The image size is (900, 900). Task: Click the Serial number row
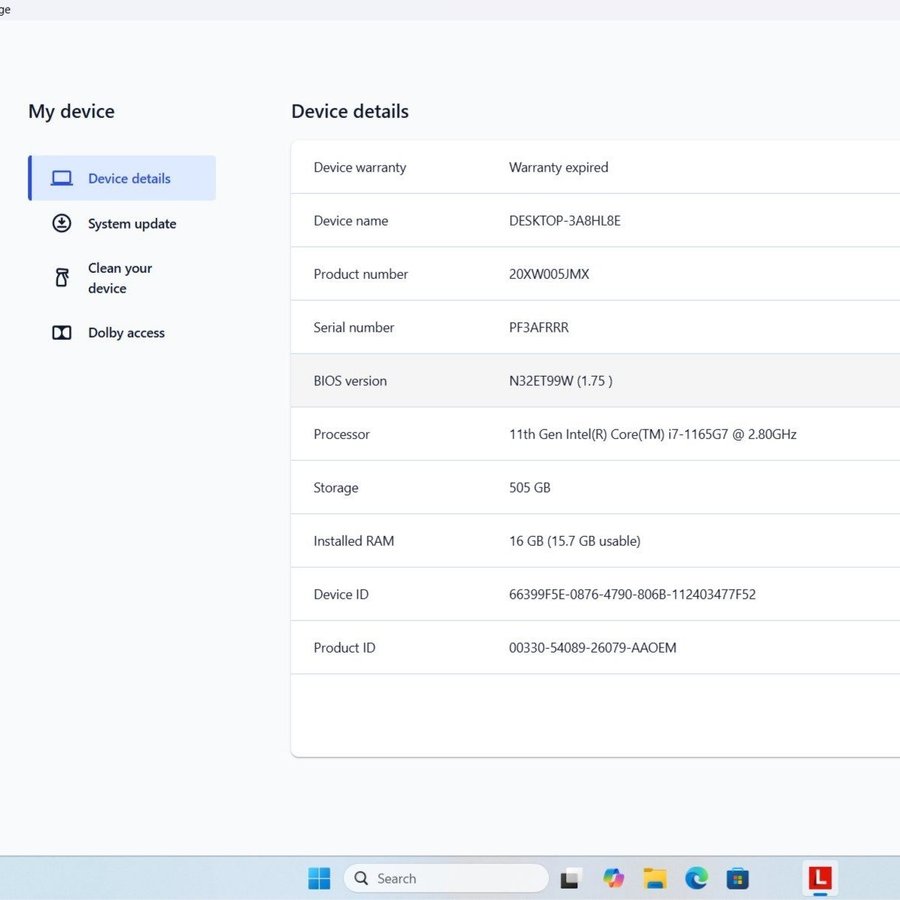click(595, 327)
